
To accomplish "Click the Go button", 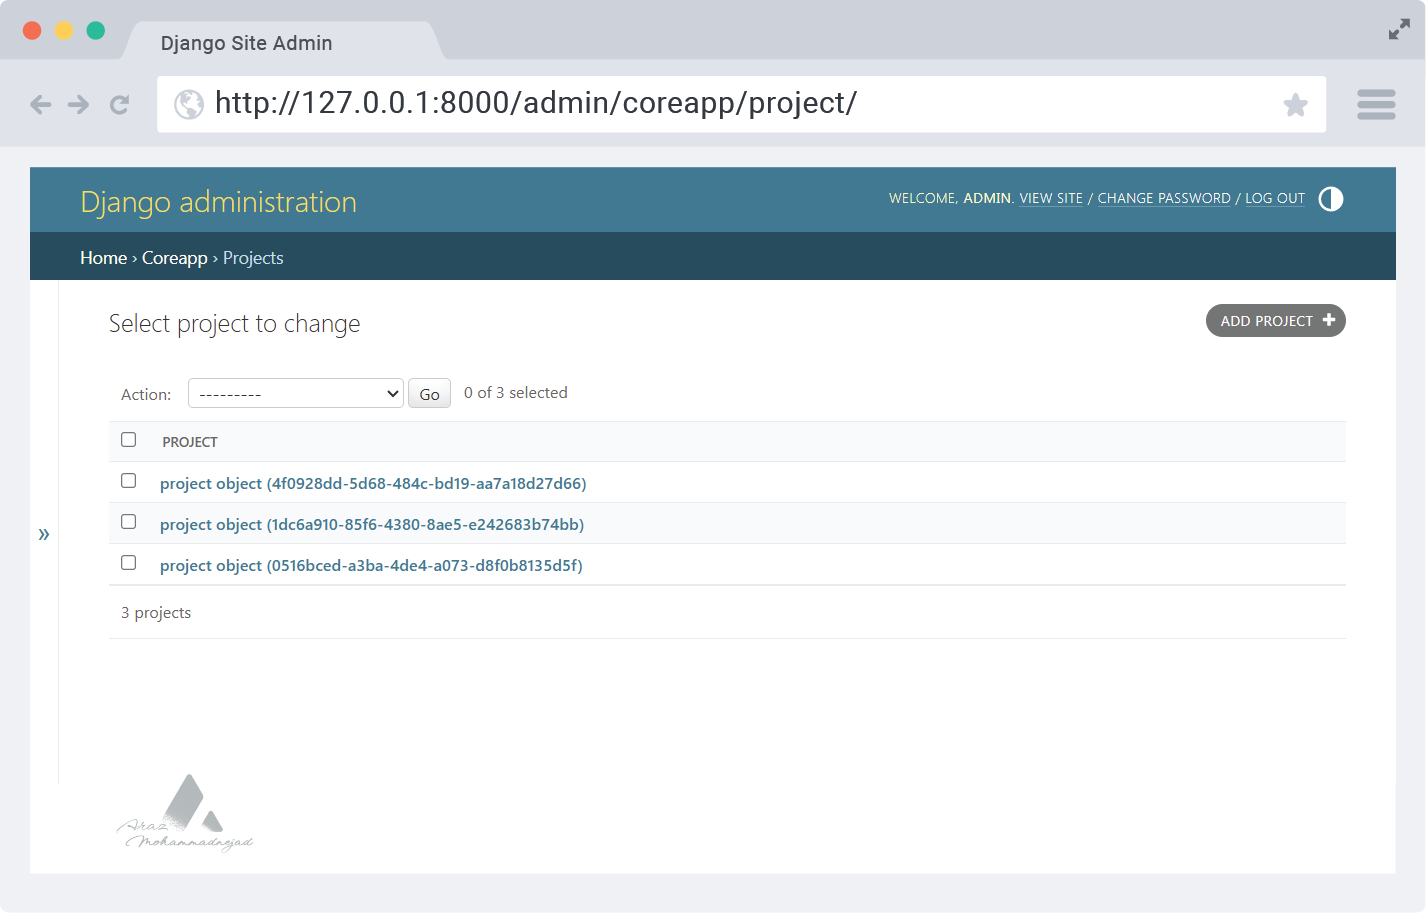I will tap(429, 394).
